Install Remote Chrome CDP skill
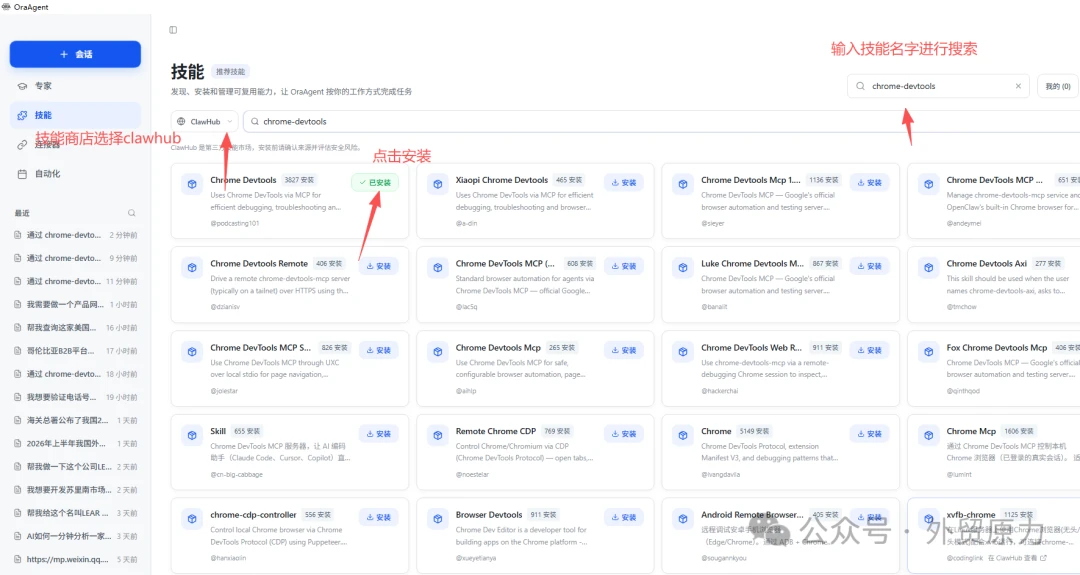The image size is (1080, 575). (624, 434)
